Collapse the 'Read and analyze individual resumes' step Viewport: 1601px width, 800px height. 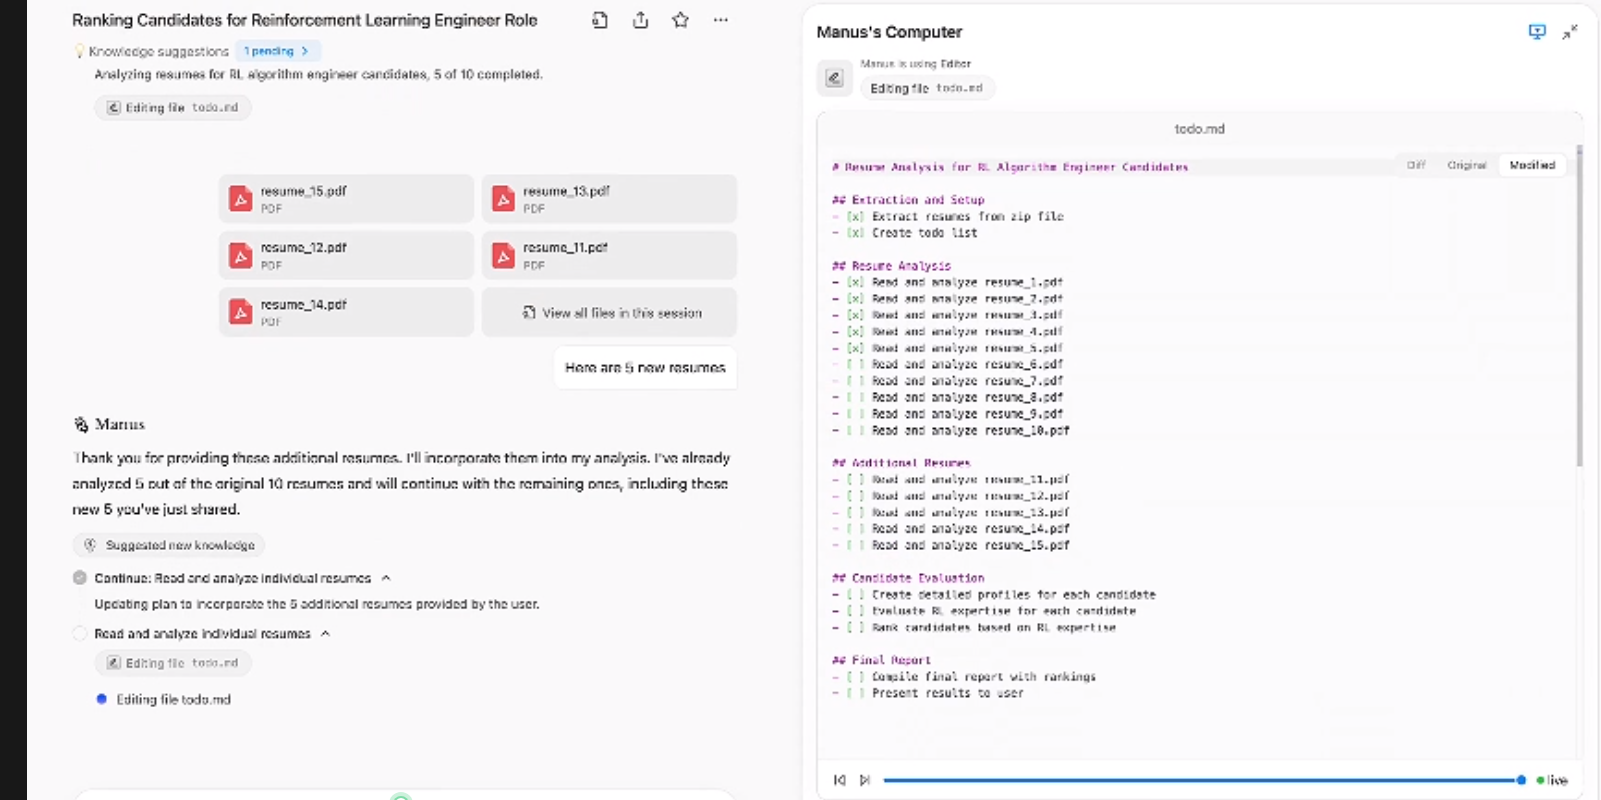click(325, 634)
